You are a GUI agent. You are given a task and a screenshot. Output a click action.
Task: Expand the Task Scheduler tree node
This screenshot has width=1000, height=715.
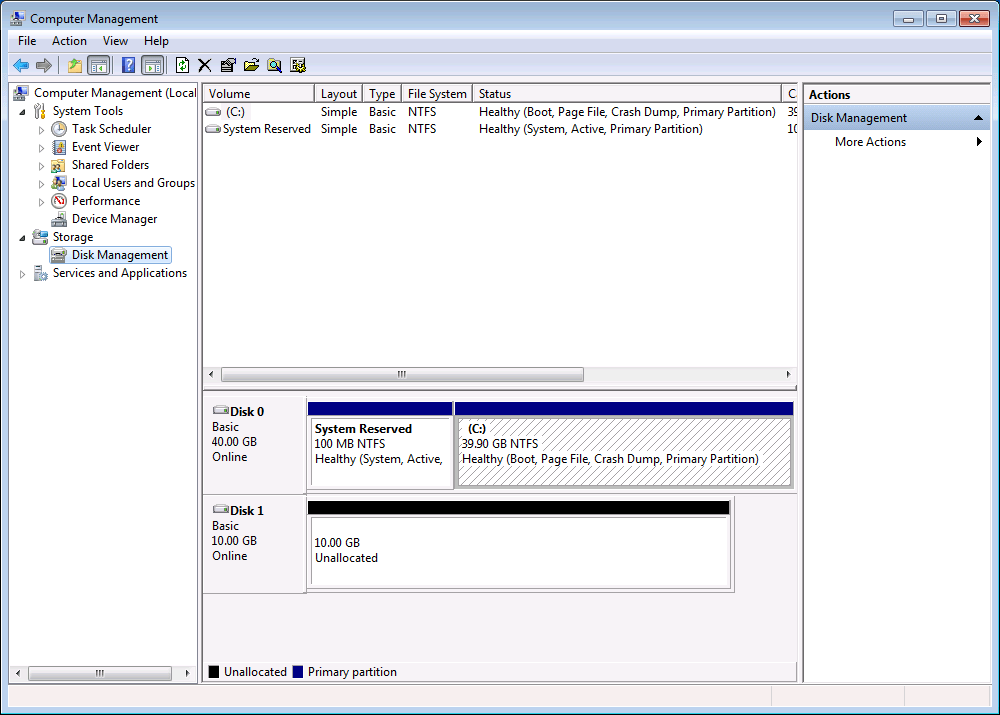41,129
